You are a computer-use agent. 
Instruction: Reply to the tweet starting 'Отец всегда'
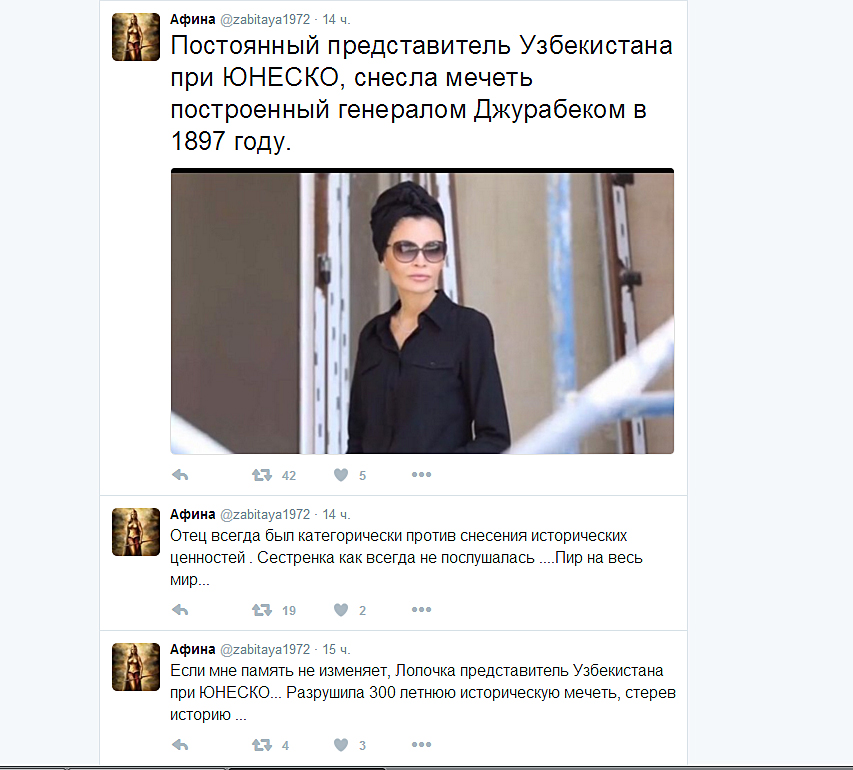(180, 610)
